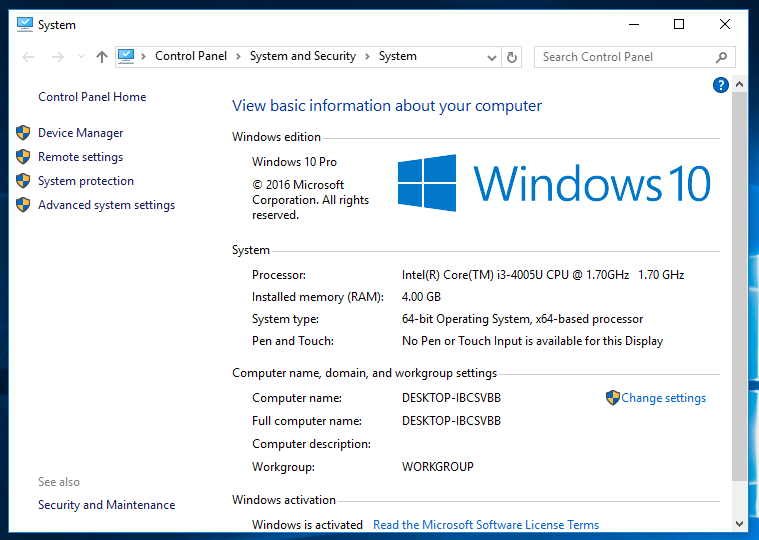759x540 pixels.
Task: Click shield icon beside Remote settings
Action: [x=23, y=157]
